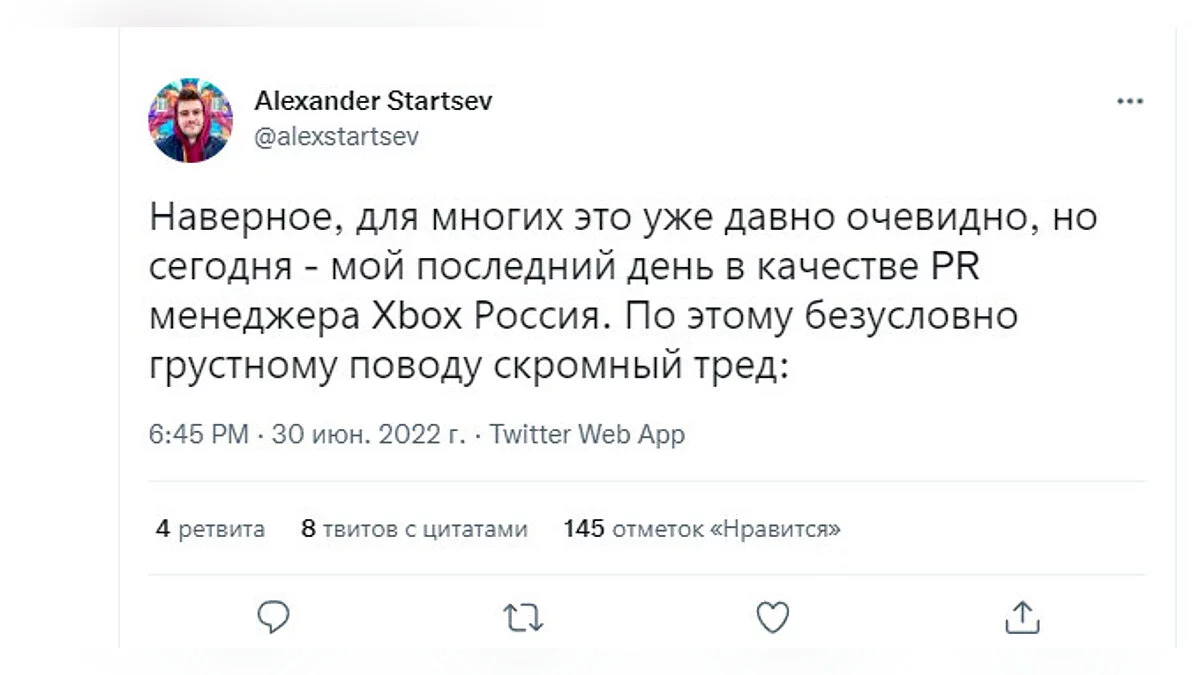Screen dimensions: 1200x675
Task: Click the word тред: ending the tweet
Action: coord(742,366)
